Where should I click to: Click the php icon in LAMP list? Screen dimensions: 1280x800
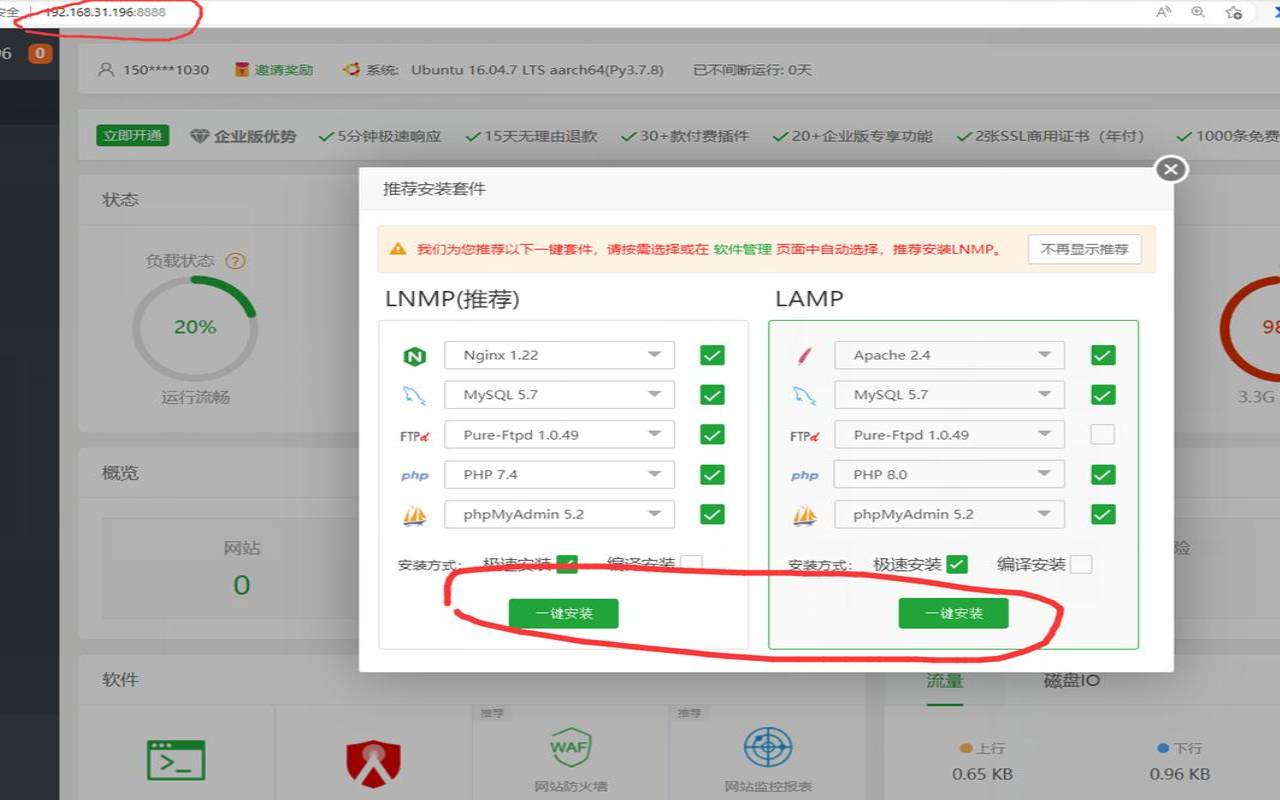804,476
